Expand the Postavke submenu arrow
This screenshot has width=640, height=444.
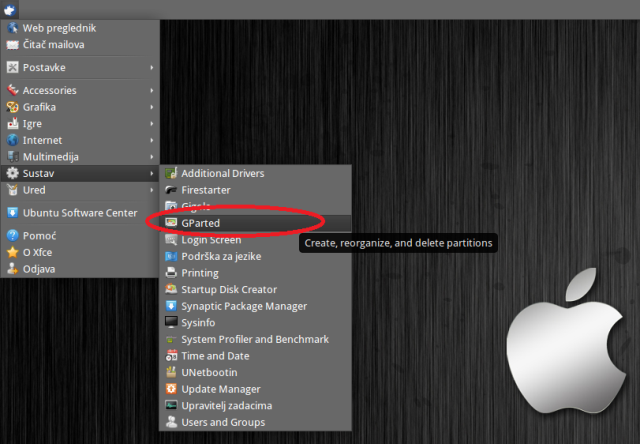point(152,67)
